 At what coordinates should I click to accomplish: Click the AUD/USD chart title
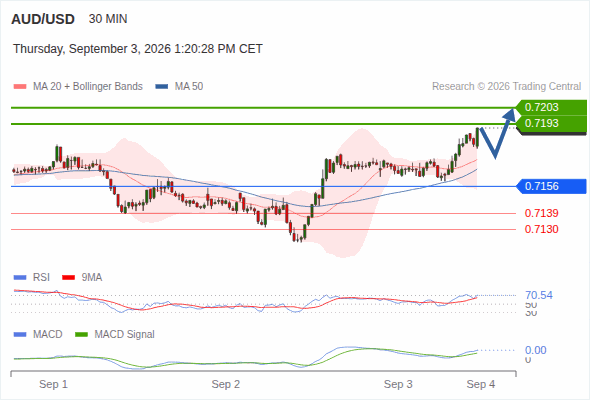pos(43,19)
